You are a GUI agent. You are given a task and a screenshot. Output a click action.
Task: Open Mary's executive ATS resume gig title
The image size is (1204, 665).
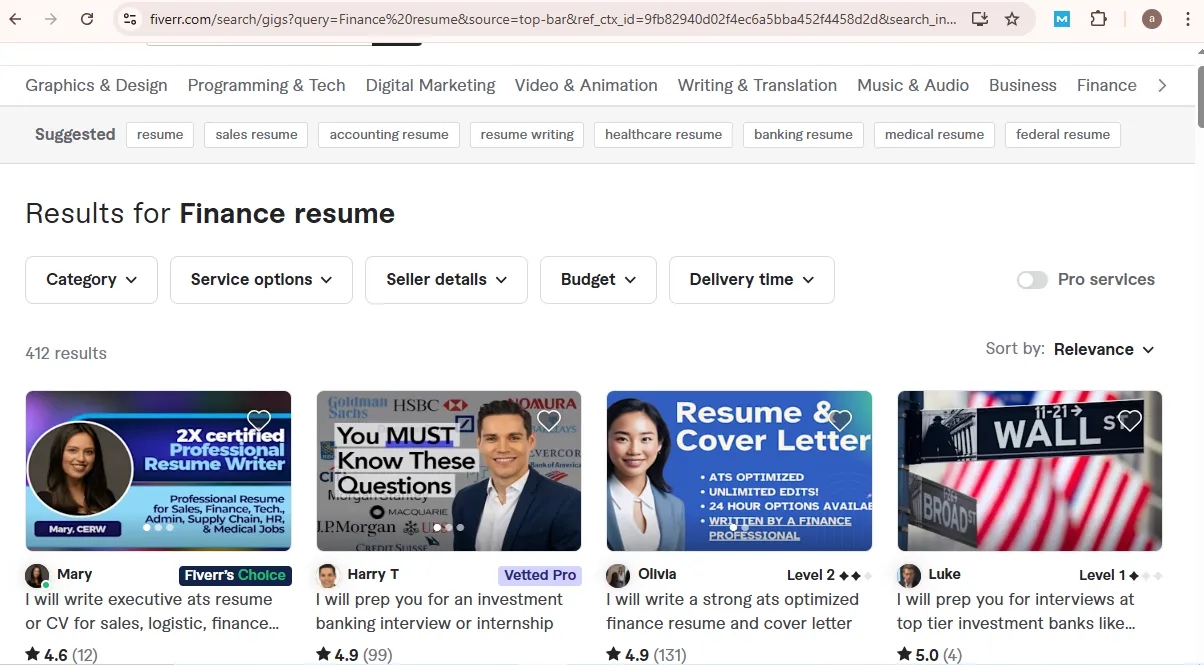tap(152, 611)
